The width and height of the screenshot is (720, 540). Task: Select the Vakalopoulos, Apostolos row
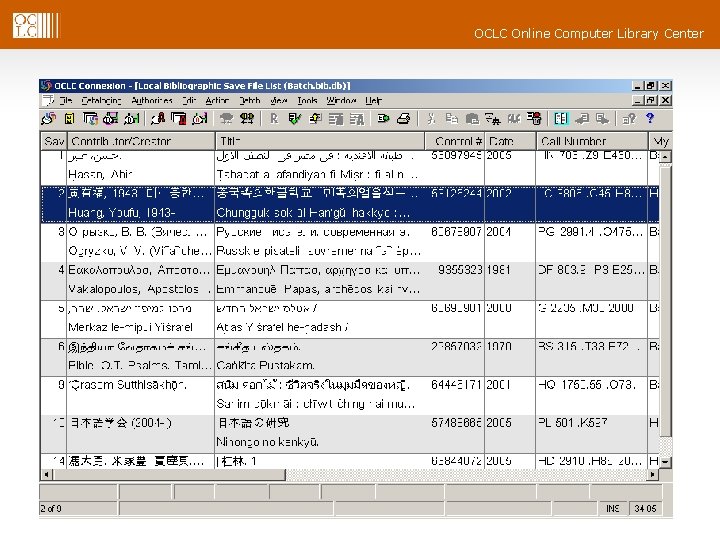coord(350,280)
